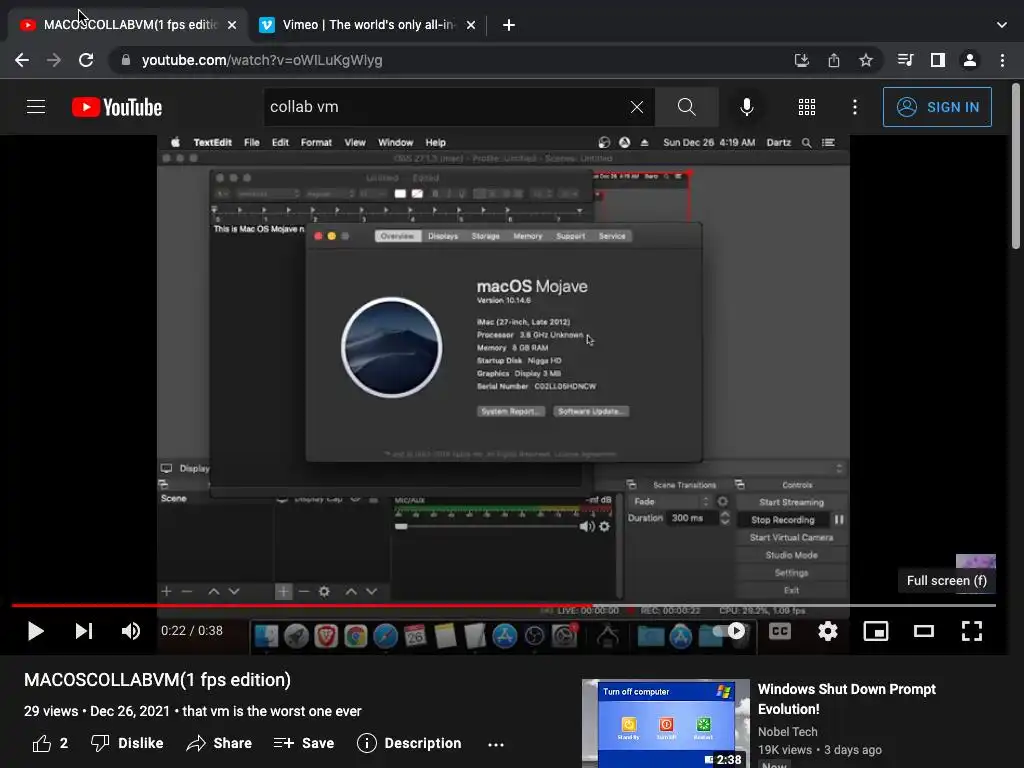Close the MACOSCOLLABVM tab
This screenshot has width=1024, height=768.
tap(232, 25)
